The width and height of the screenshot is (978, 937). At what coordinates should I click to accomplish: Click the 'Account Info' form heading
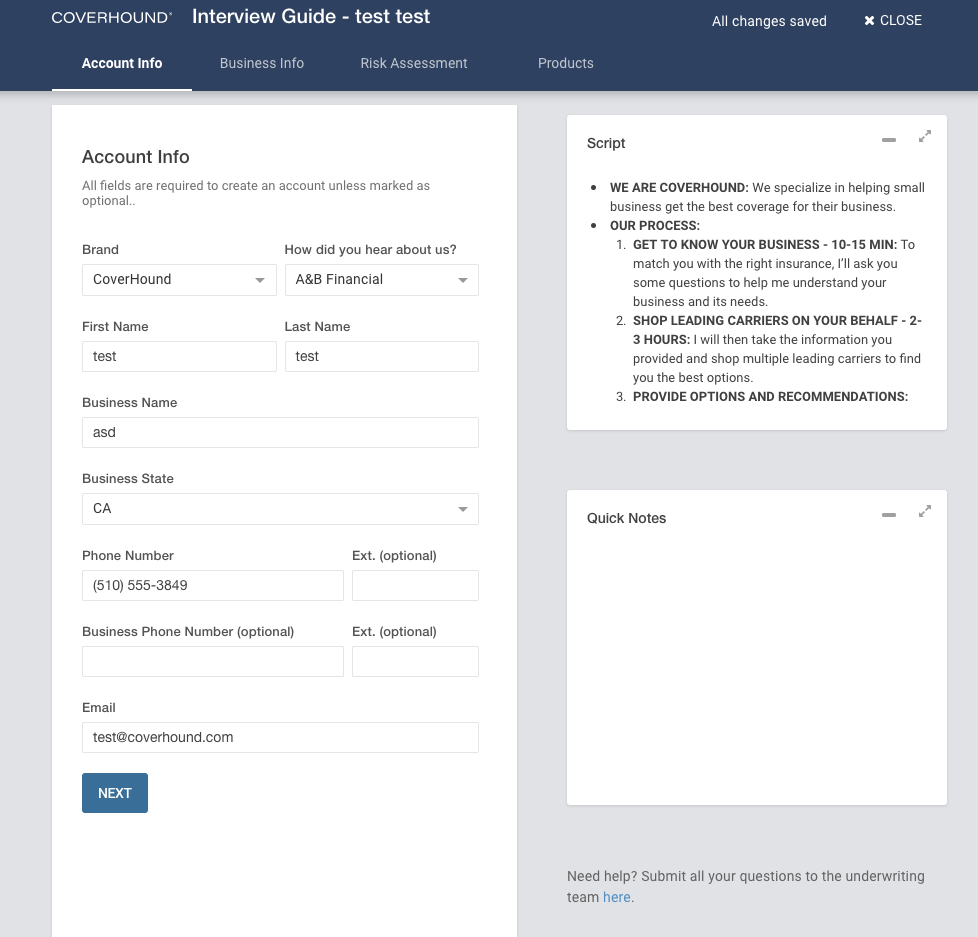pyautogui.click(x=135, y=157)
